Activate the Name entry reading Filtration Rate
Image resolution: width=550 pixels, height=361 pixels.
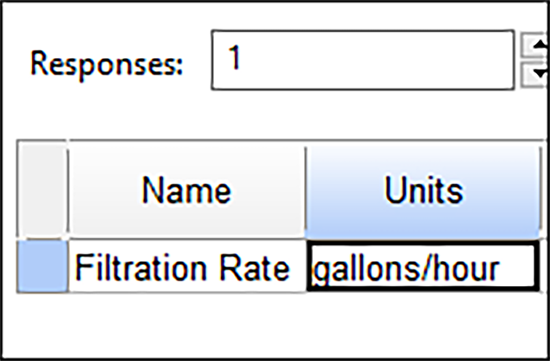tap(187, 267)
